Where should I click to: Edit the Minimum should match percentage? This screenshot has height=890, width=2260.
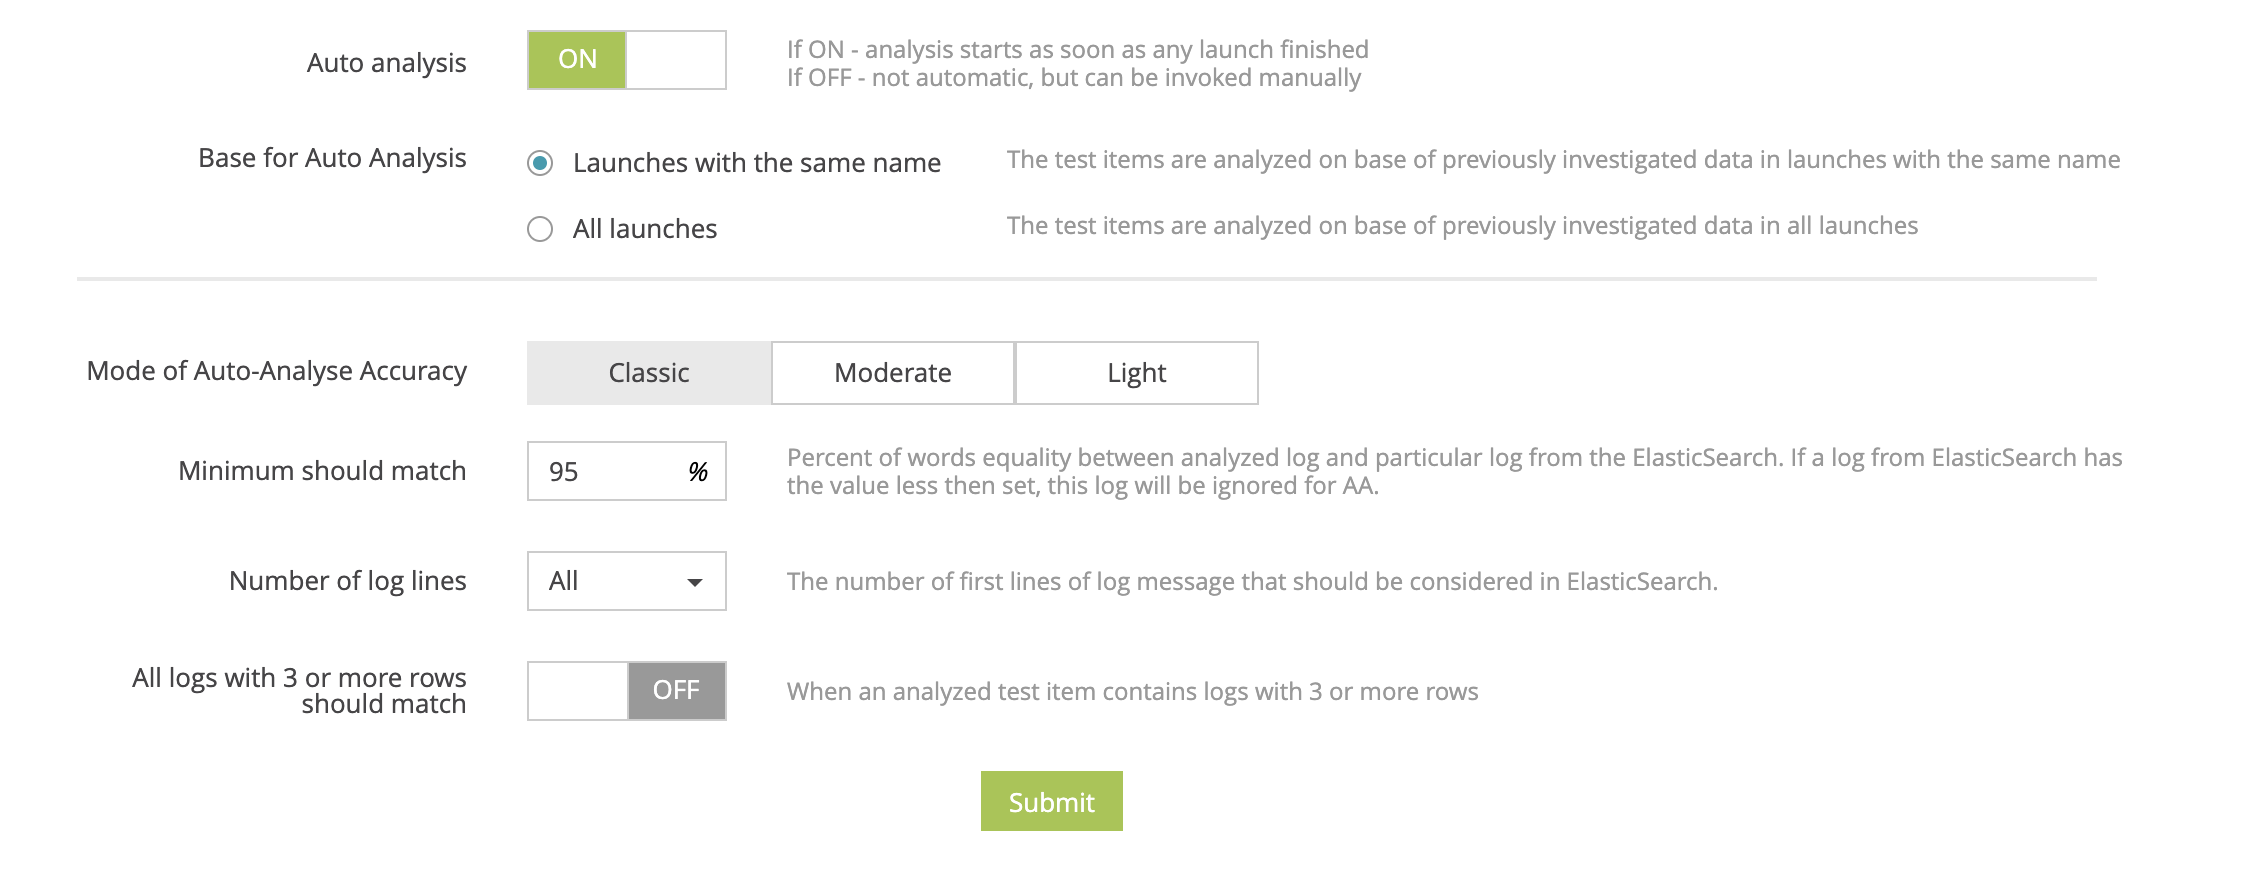tap(600, 471)
